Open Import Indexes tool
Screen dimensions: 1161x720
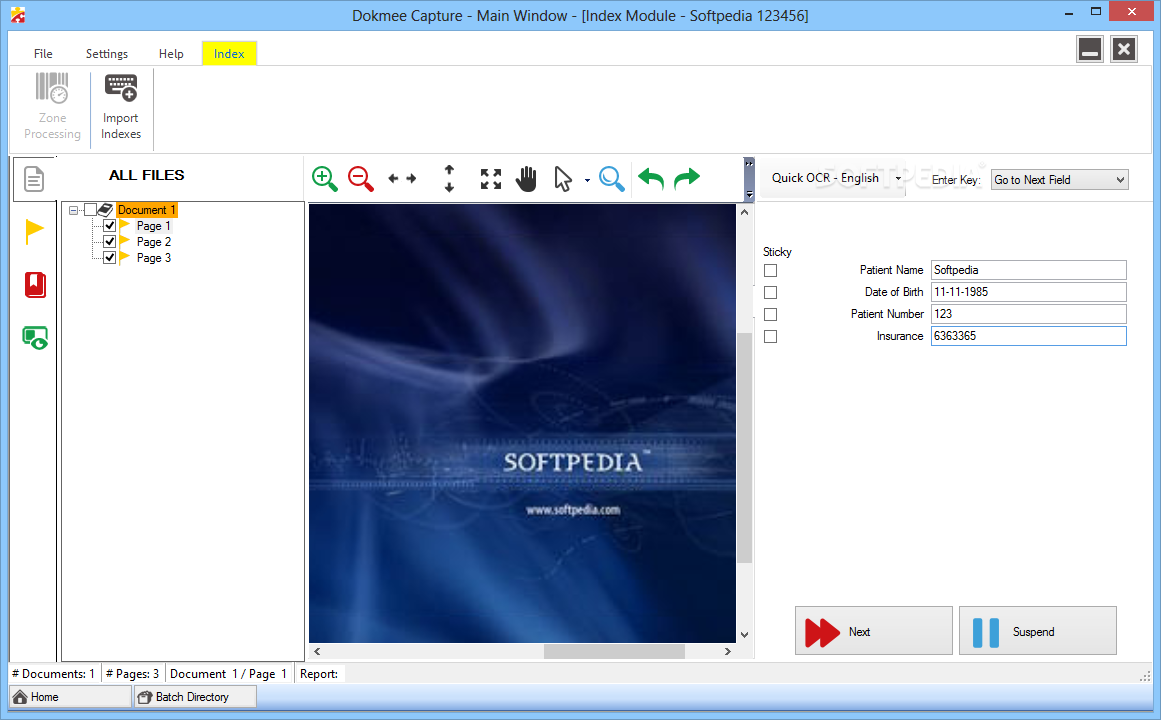(x=121, y=107)
